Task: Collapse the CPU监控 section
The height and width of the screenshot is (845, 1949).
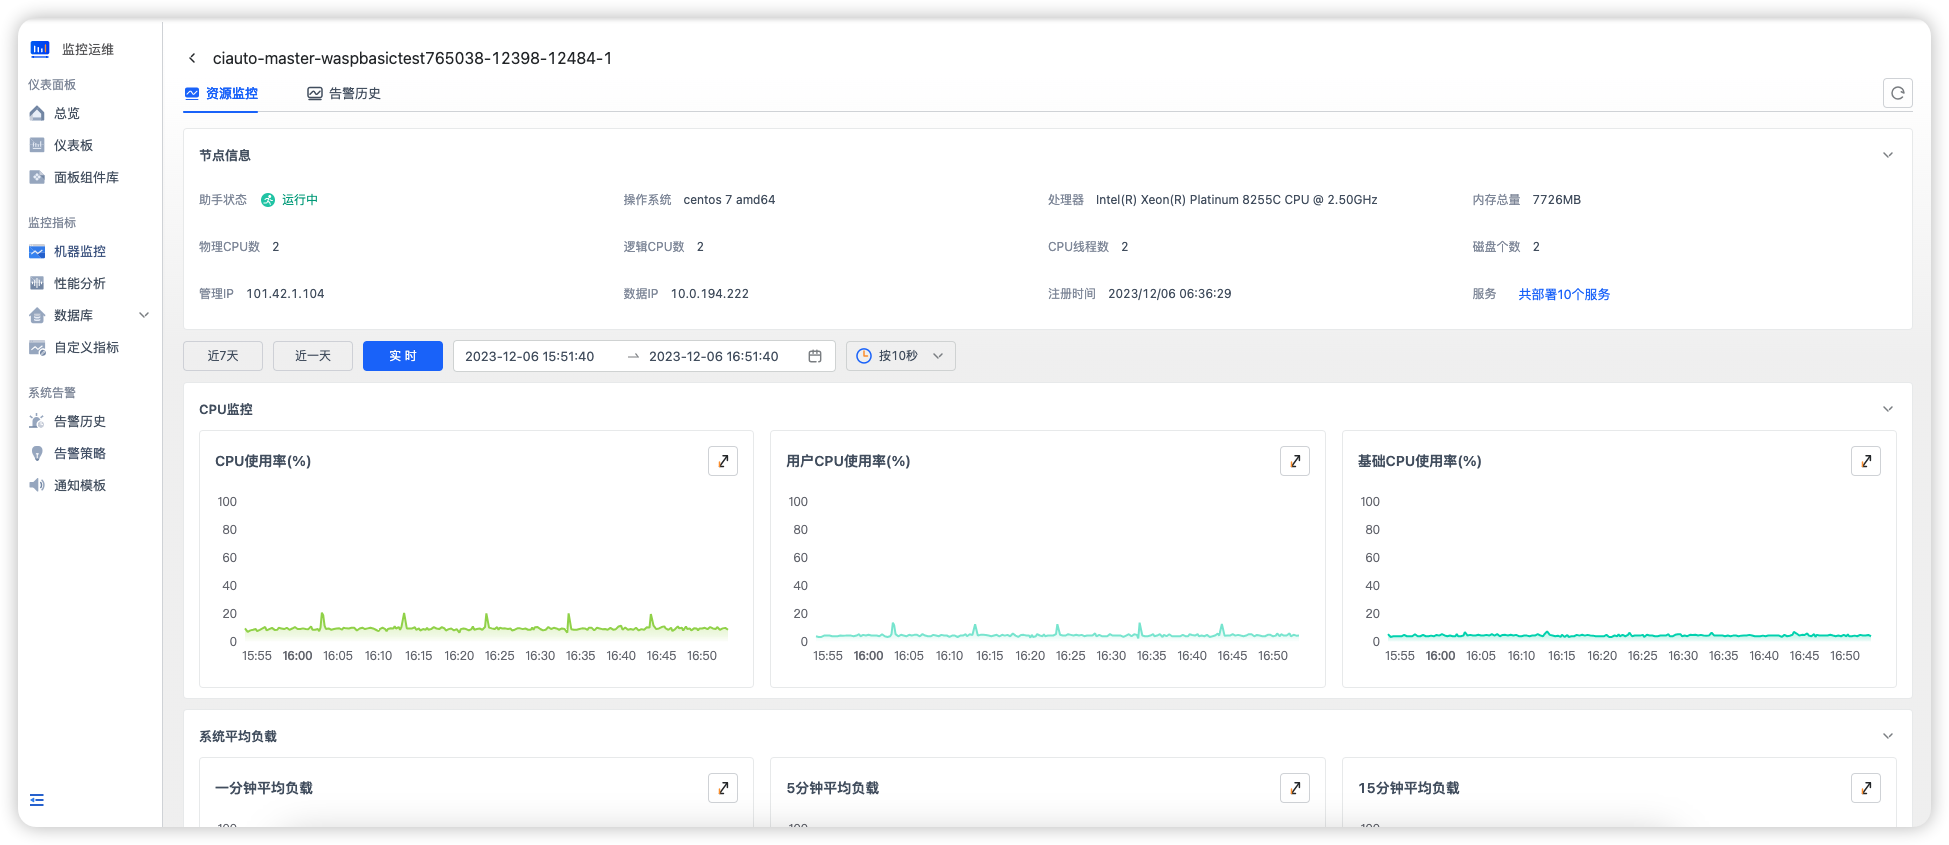Action: pyautogui.click(x=1887, y=409)
